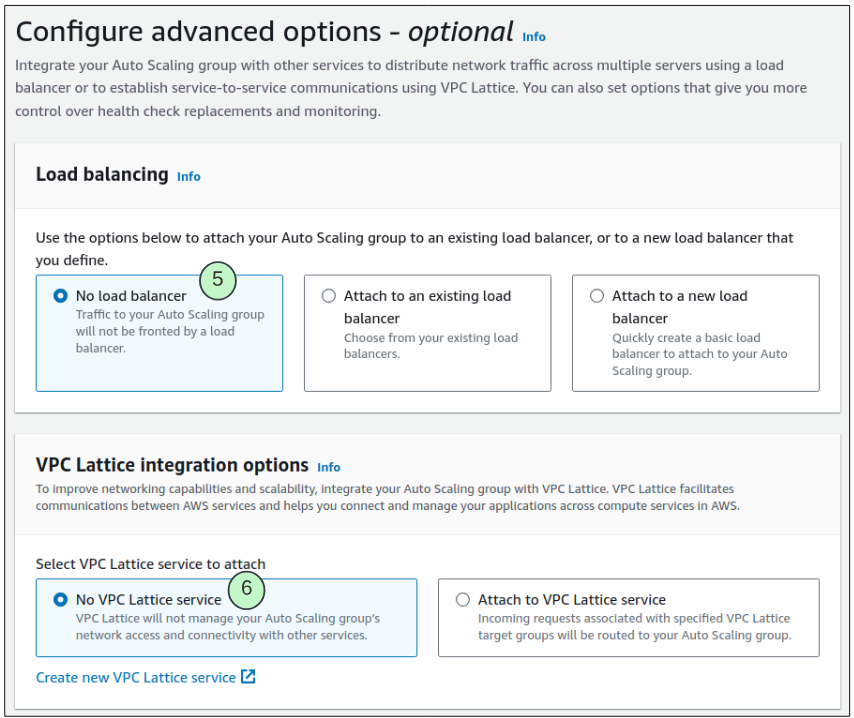Click the green step 6 callout marker

tap(246, 589)
